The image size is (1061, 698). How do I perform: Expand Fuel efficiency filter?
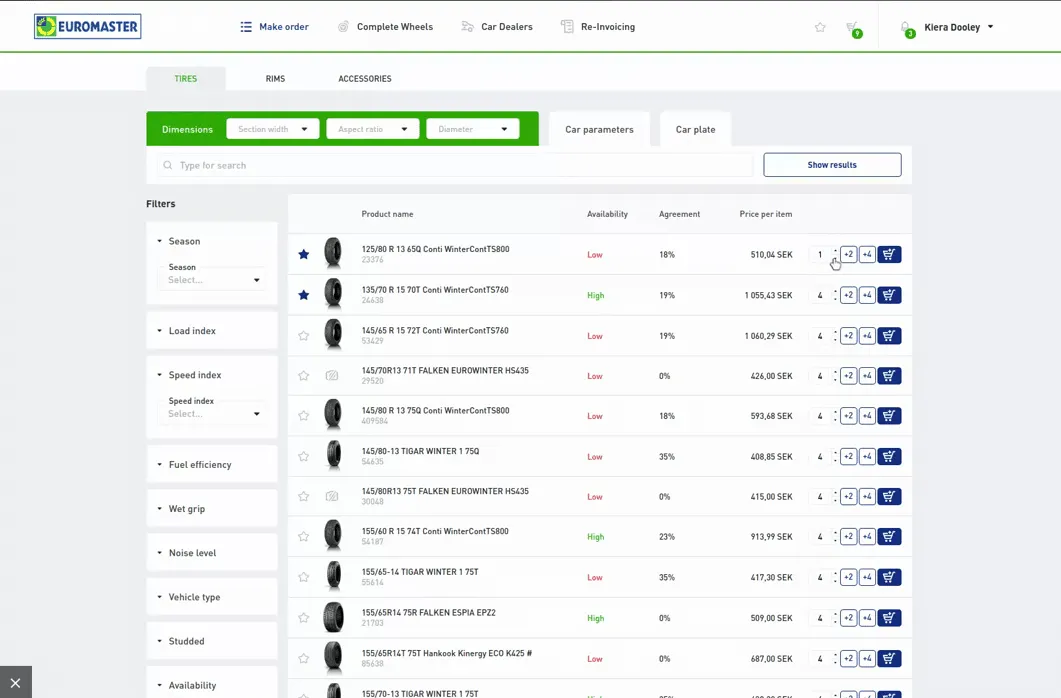point(212,465)
